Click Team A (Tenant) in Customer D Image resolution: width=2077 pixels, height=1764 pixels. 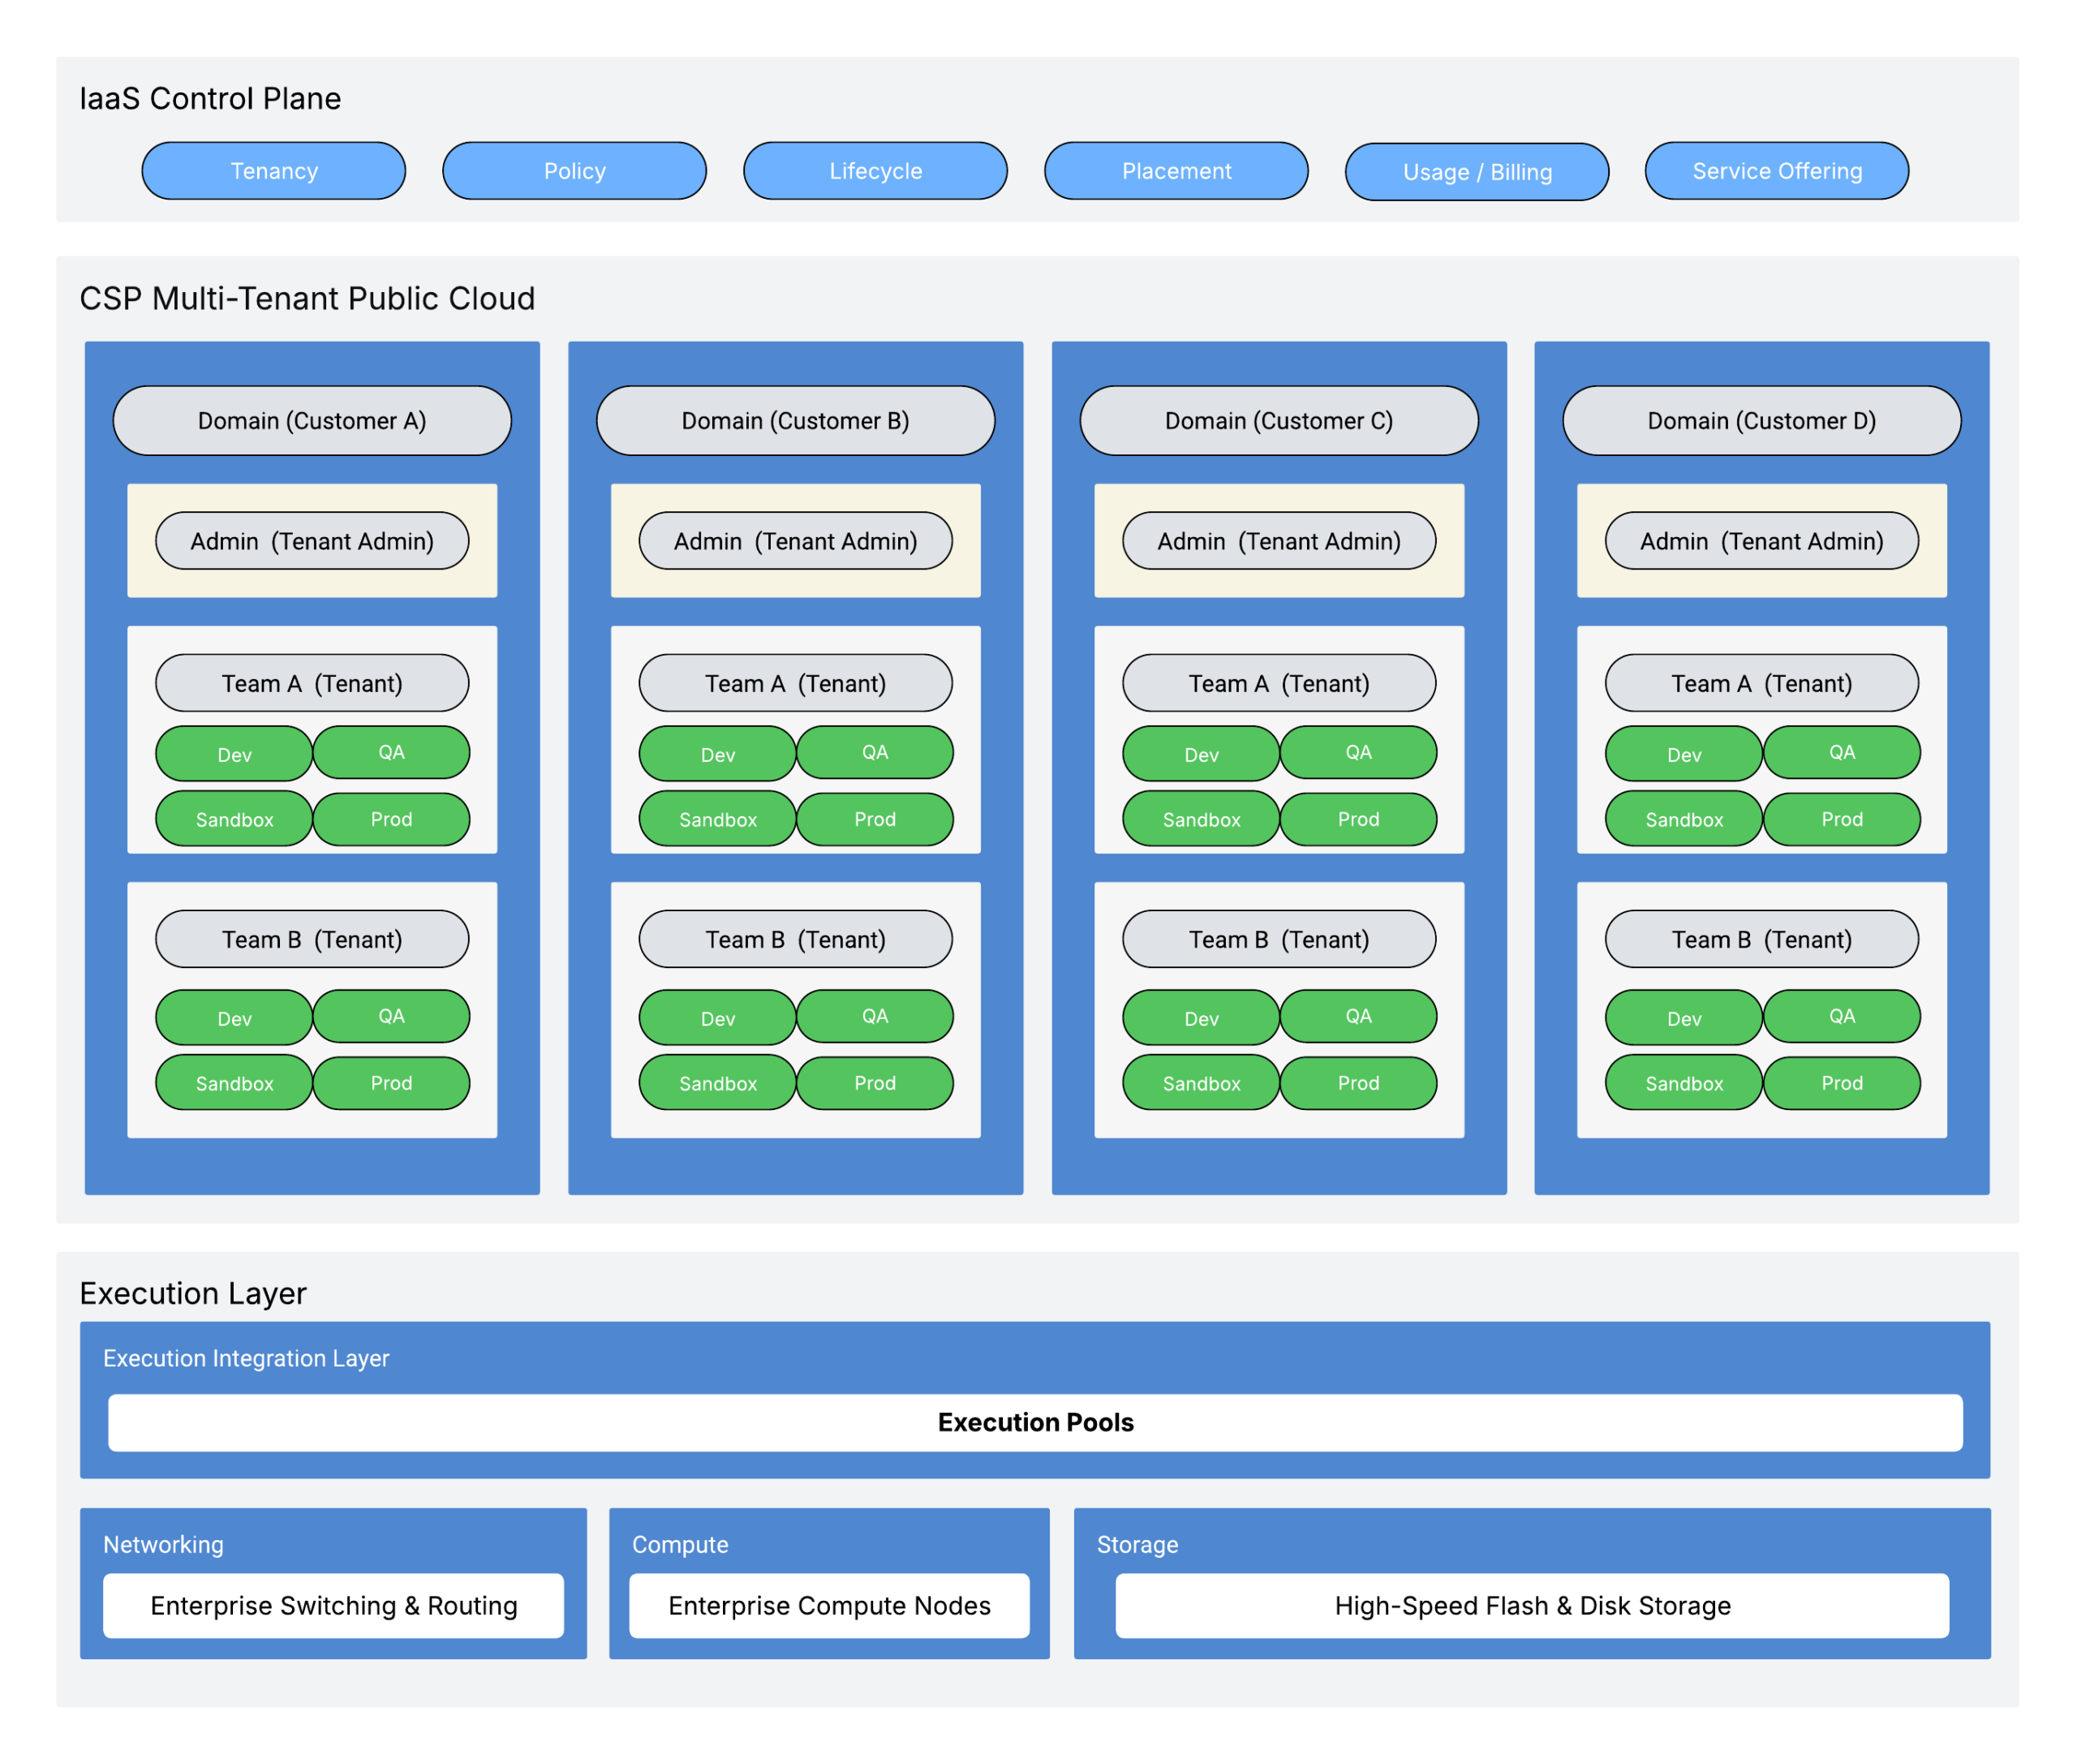point(1763,683)
